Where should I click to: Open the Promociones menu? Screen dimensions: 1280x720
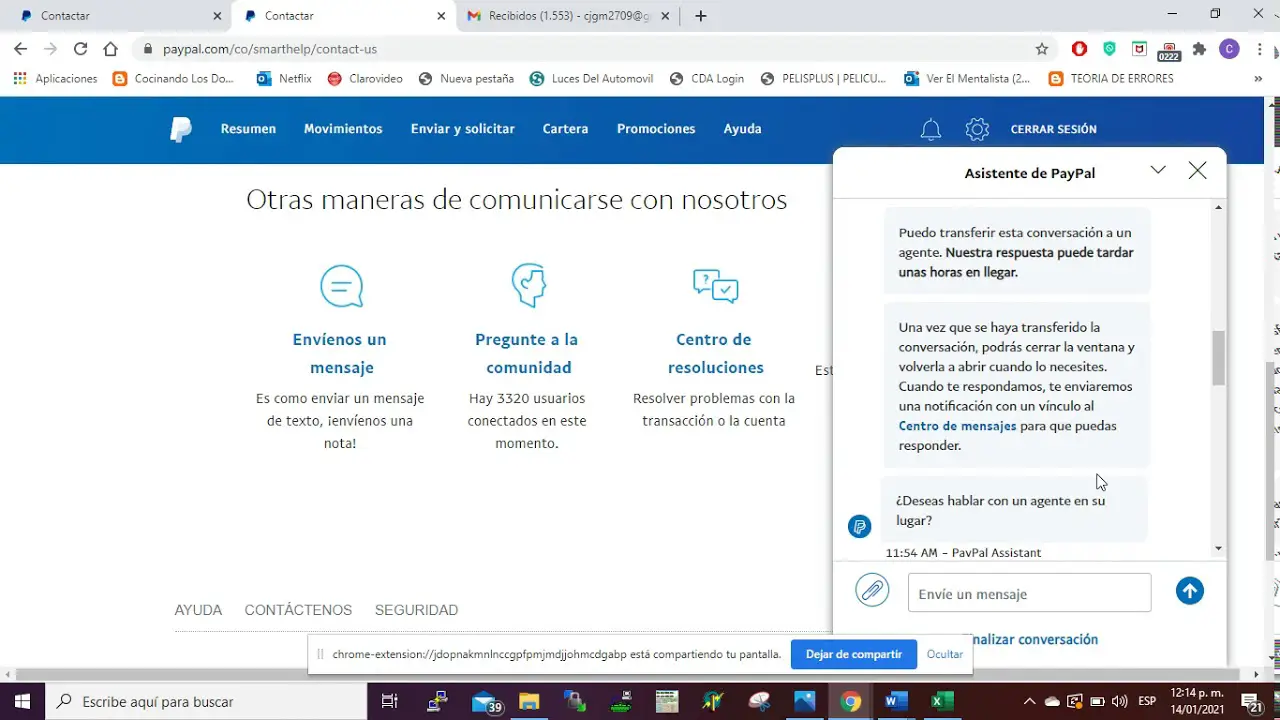(x=656, y=129)
